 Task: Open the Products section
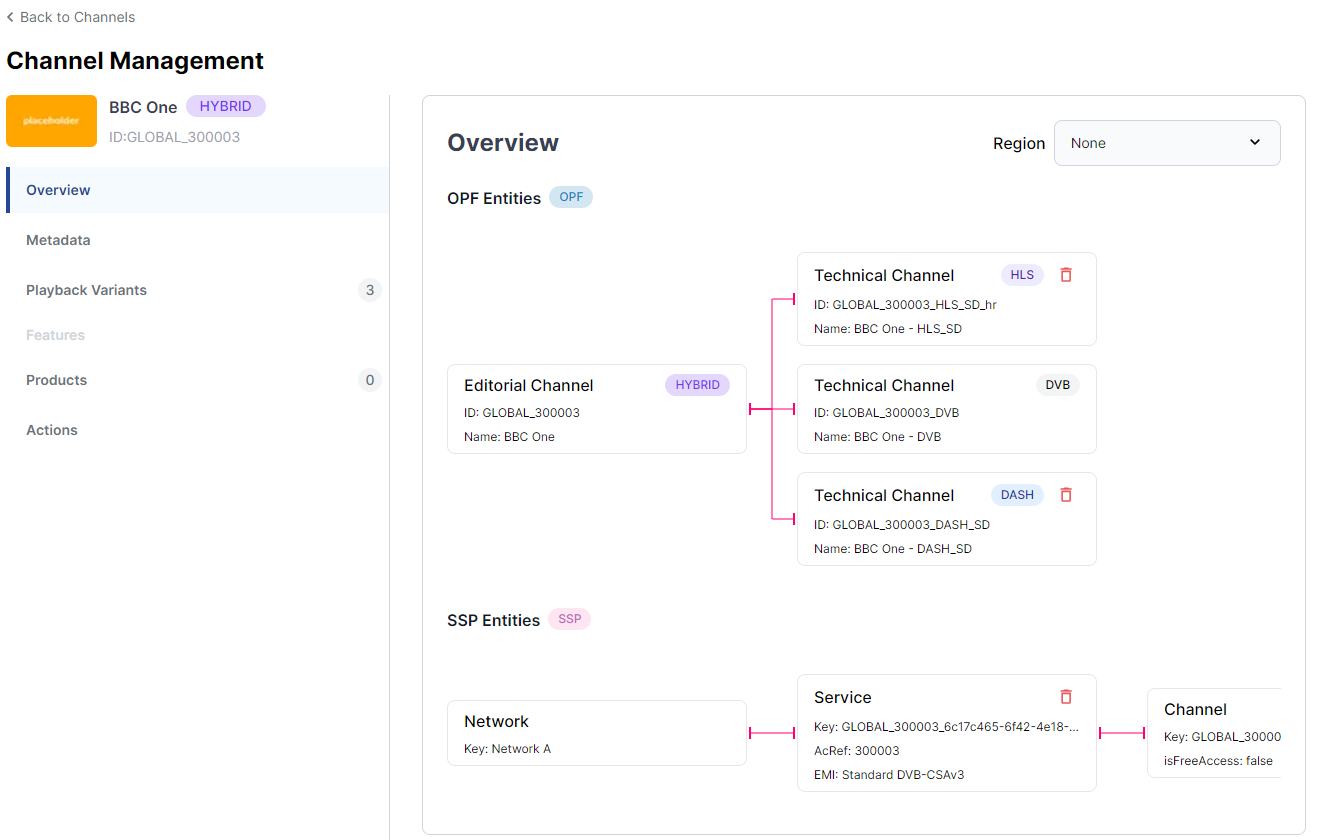tap(56, 380)
